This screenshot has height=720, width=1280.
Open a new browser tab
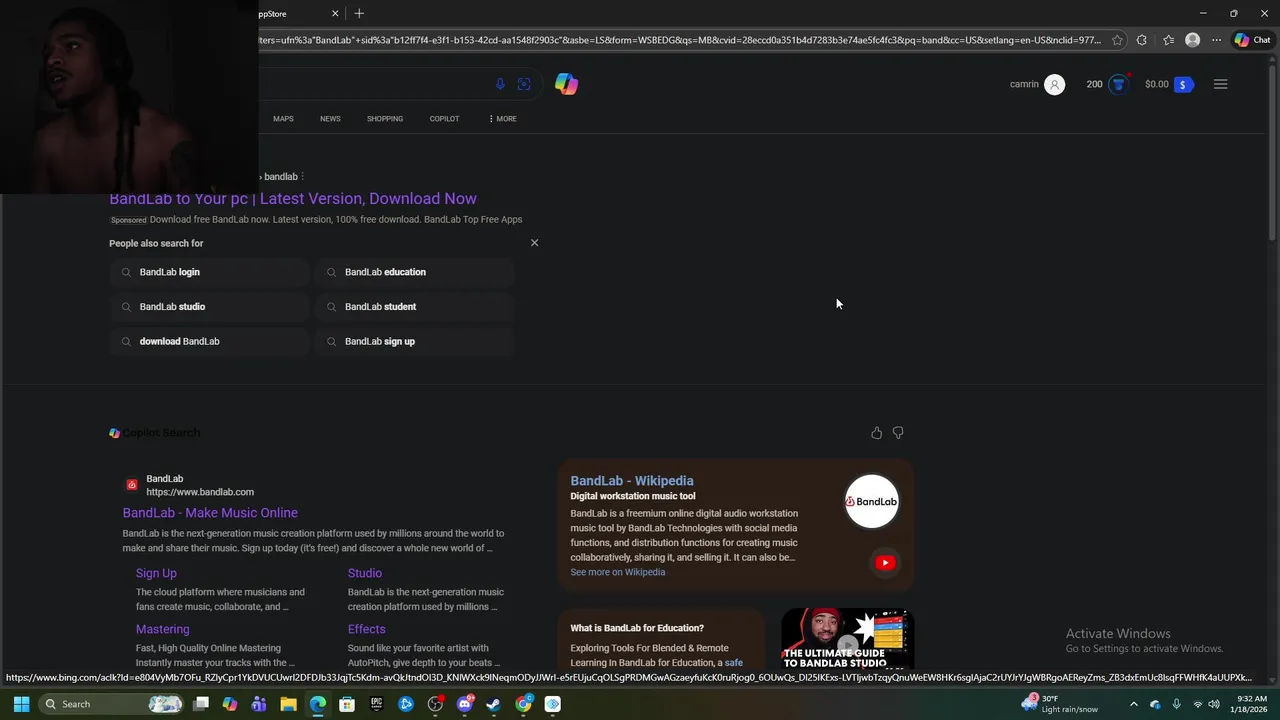pos(359,13)
